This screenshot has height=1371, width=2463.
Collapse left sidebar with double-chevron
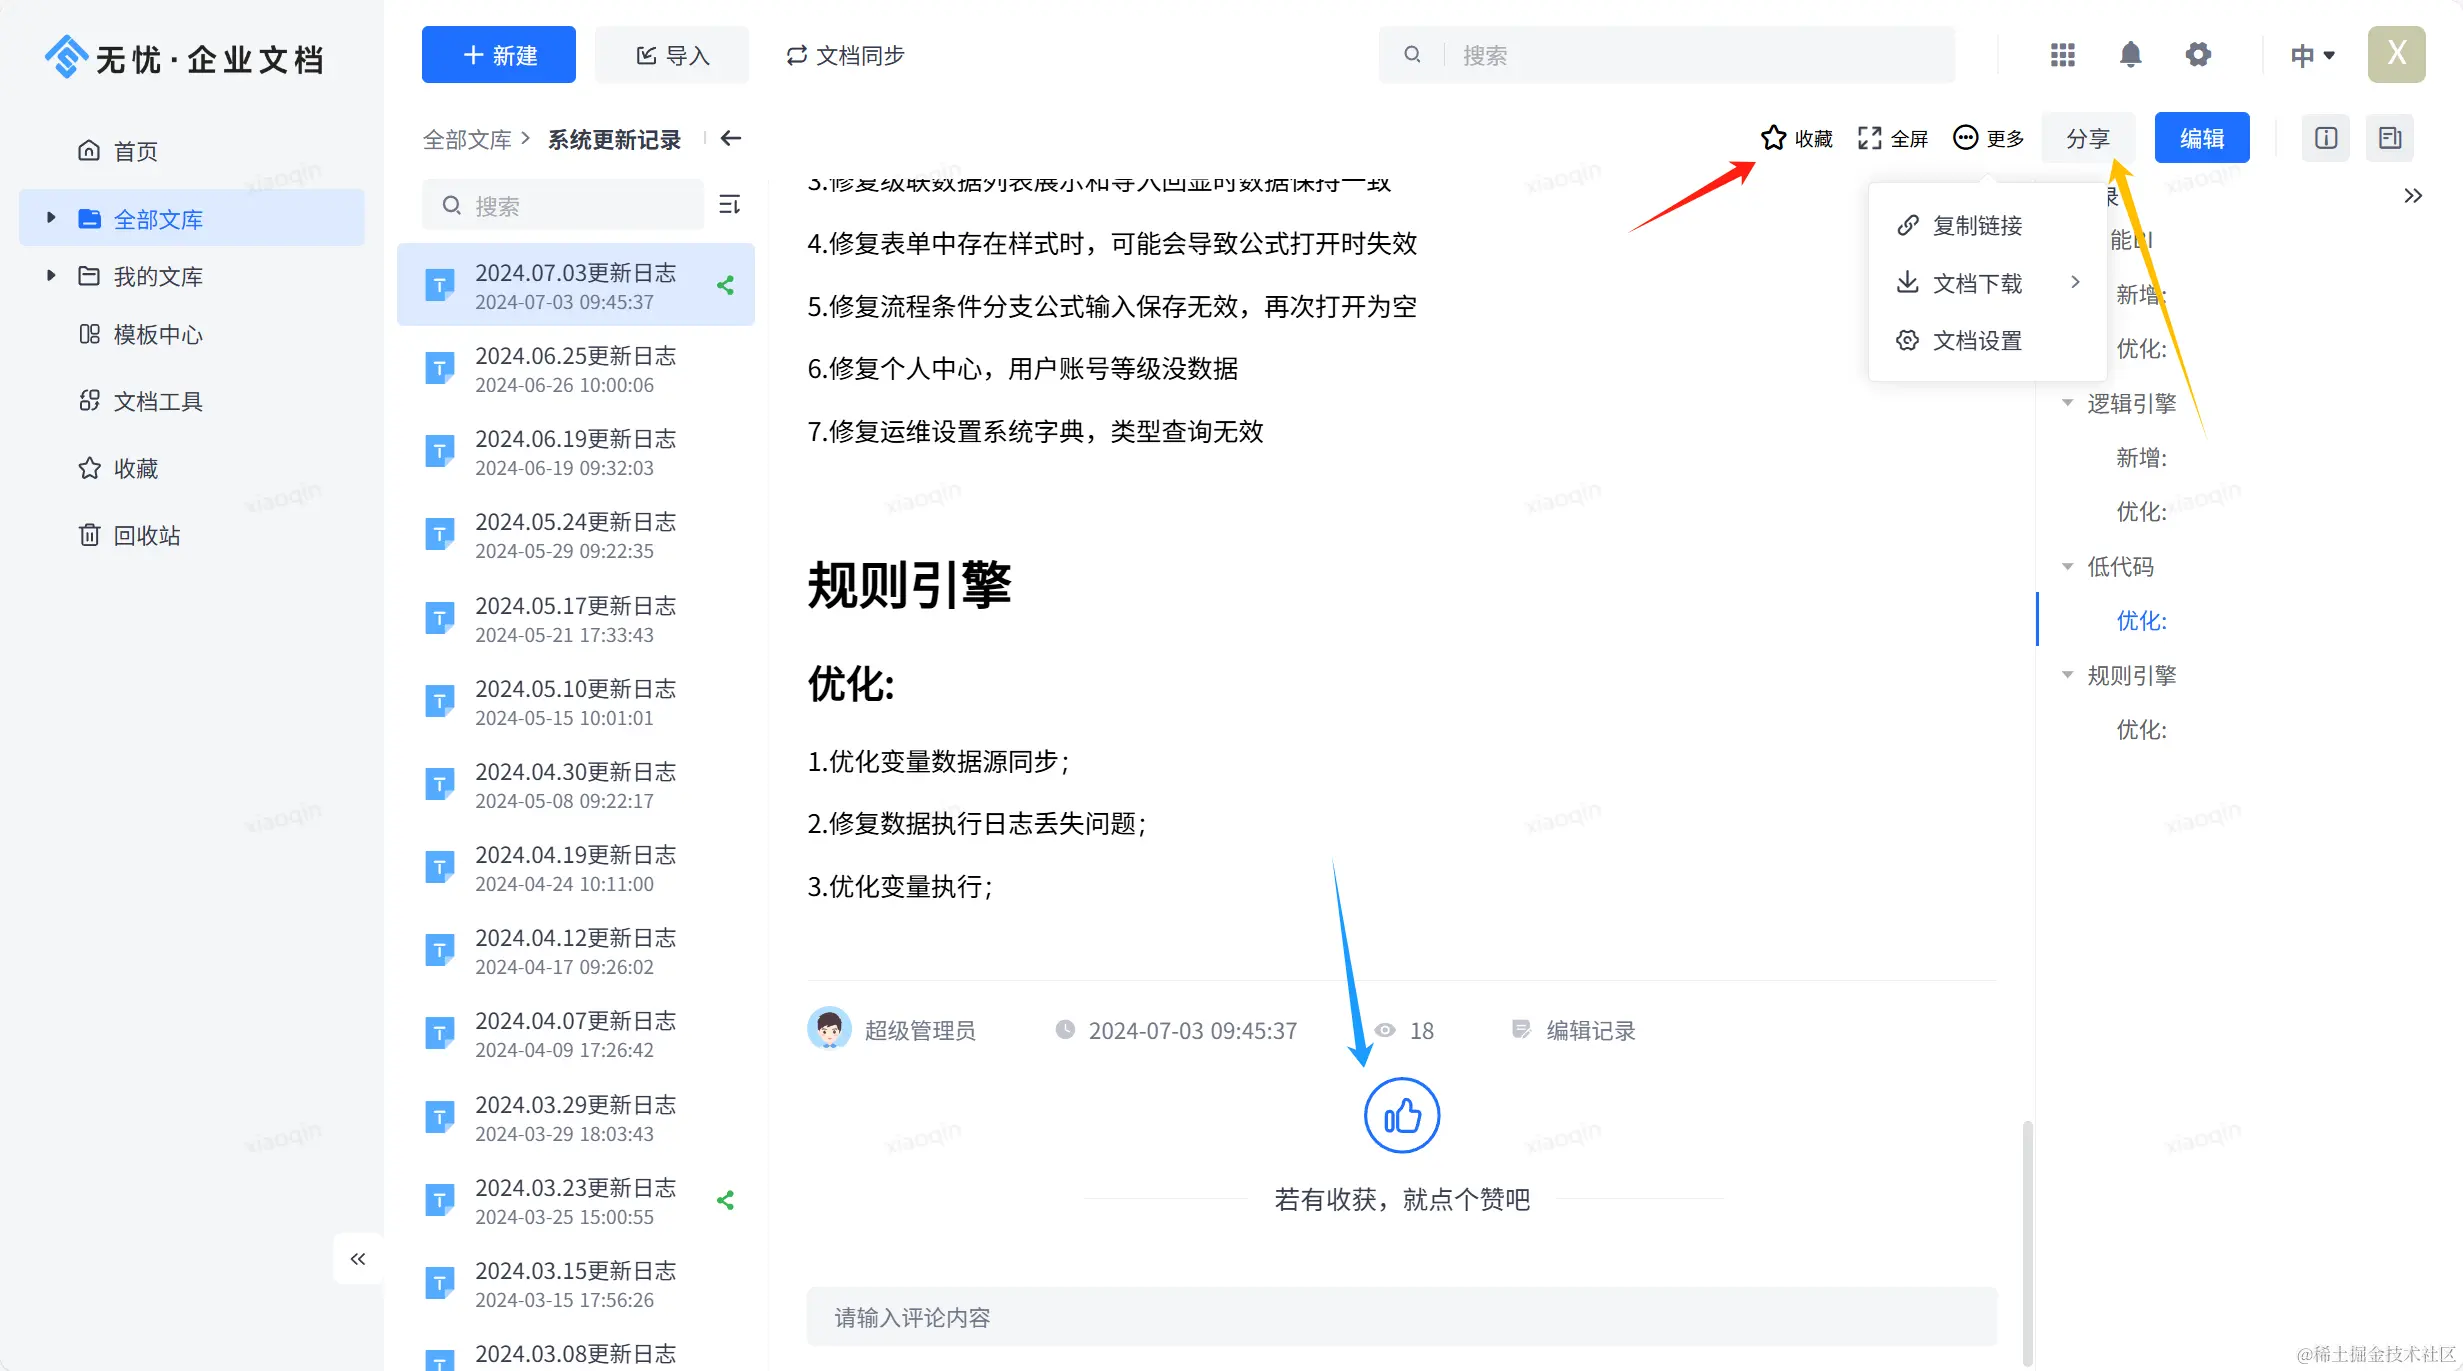click(358, 1258)
